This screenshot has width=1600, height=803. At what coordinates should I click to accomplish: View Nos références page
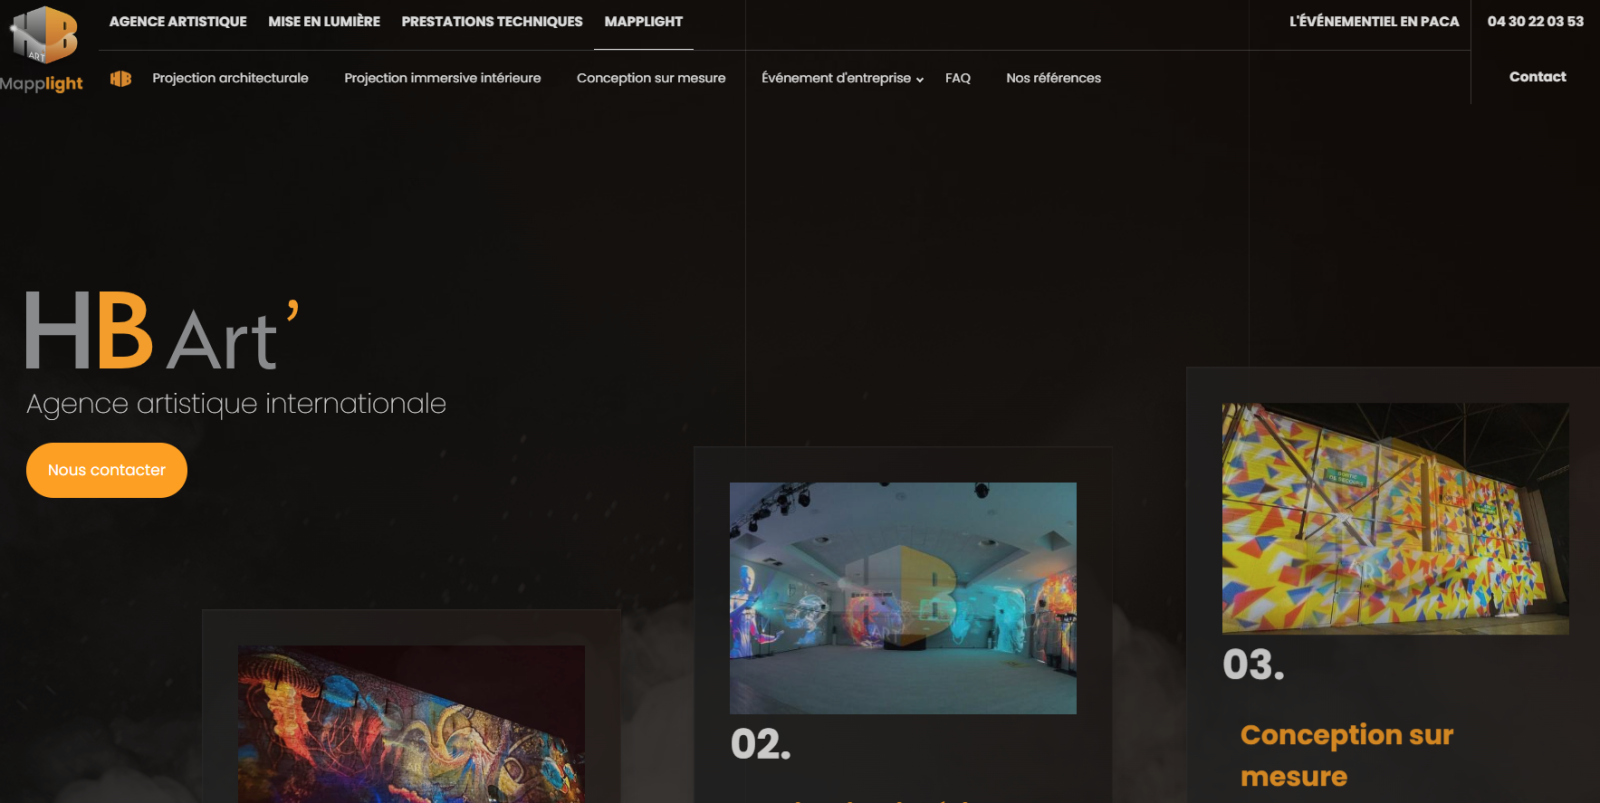1053,78
